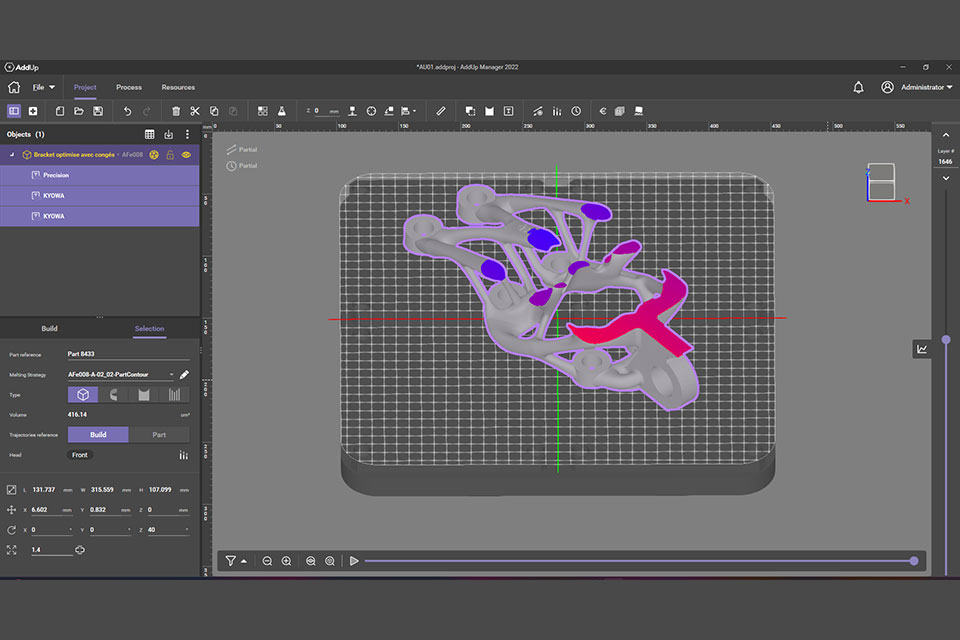This screenshot has width=960, height=640.
Task: Open the Build tab in lower panel
Action: (49, 328)
